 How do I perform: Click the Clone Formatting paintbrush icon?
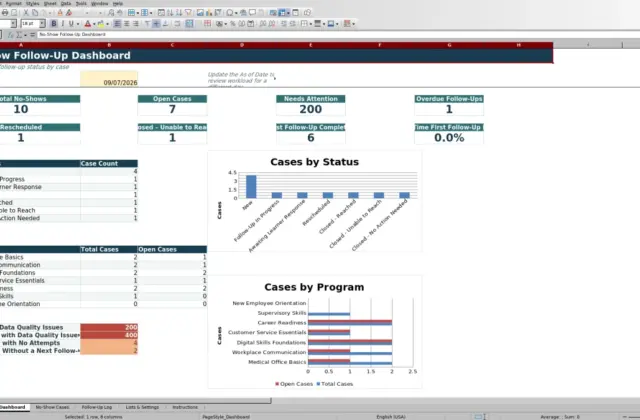point(60,13)
